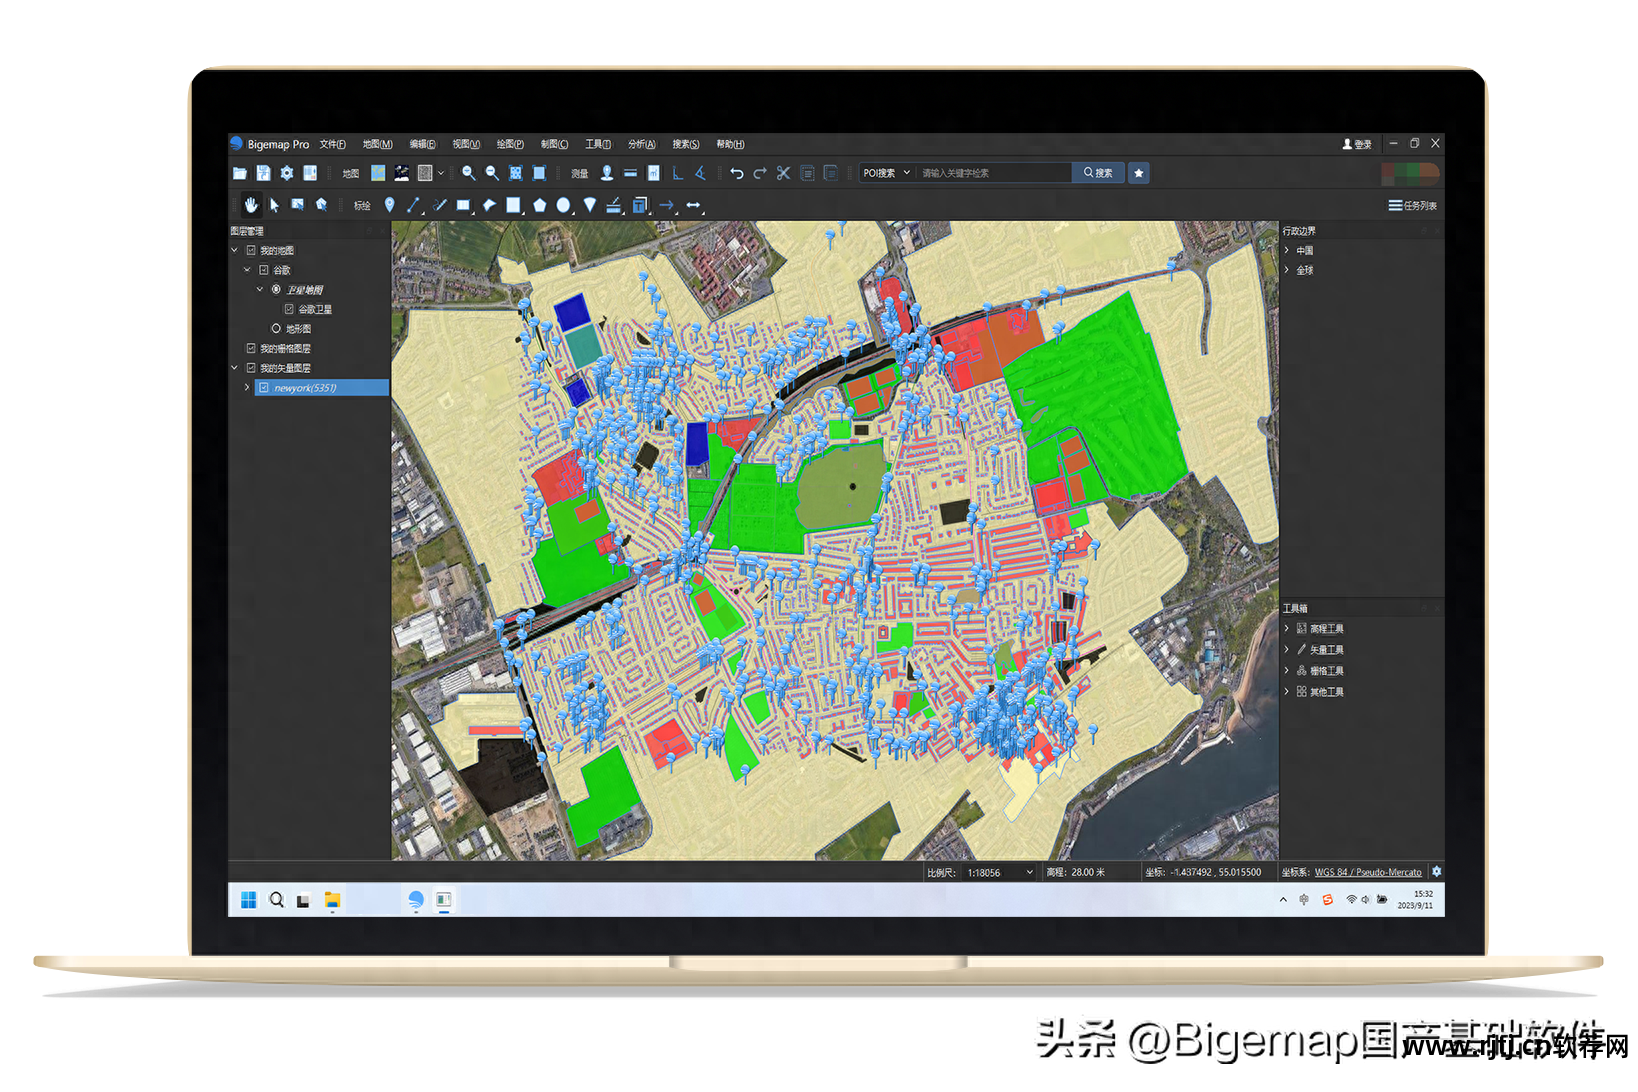Toggle the 我的矢量图层 checkbox
The image size is (1638, 1092).
[251, 368]
